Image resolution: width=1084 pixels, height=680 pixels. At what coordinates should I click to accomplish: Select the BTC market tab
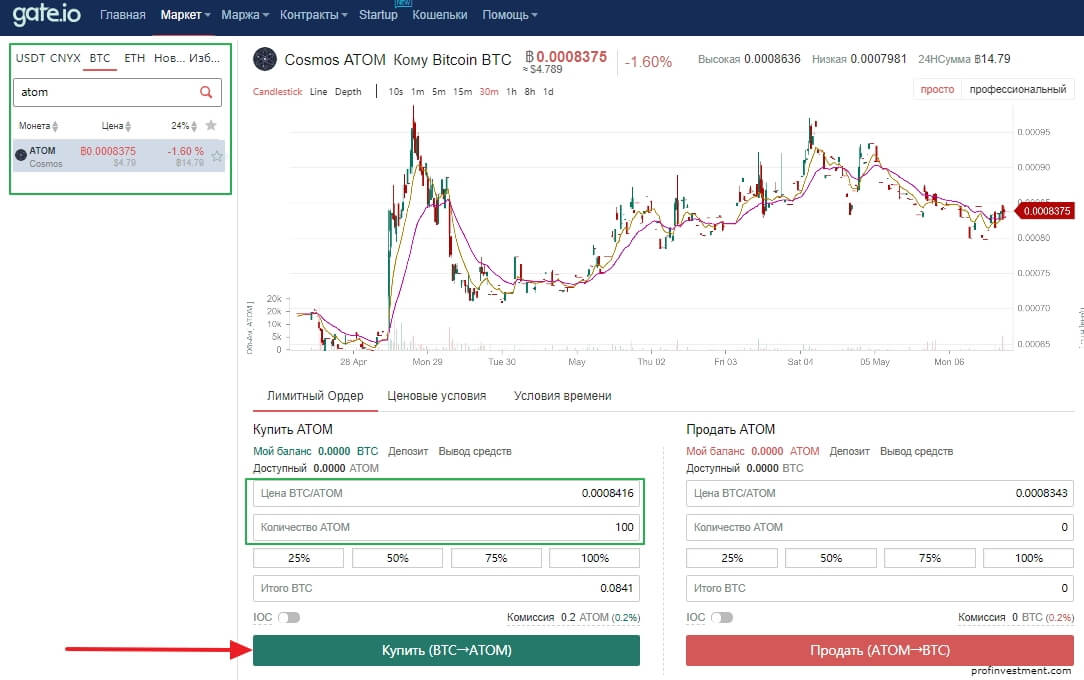click(100, 58)
